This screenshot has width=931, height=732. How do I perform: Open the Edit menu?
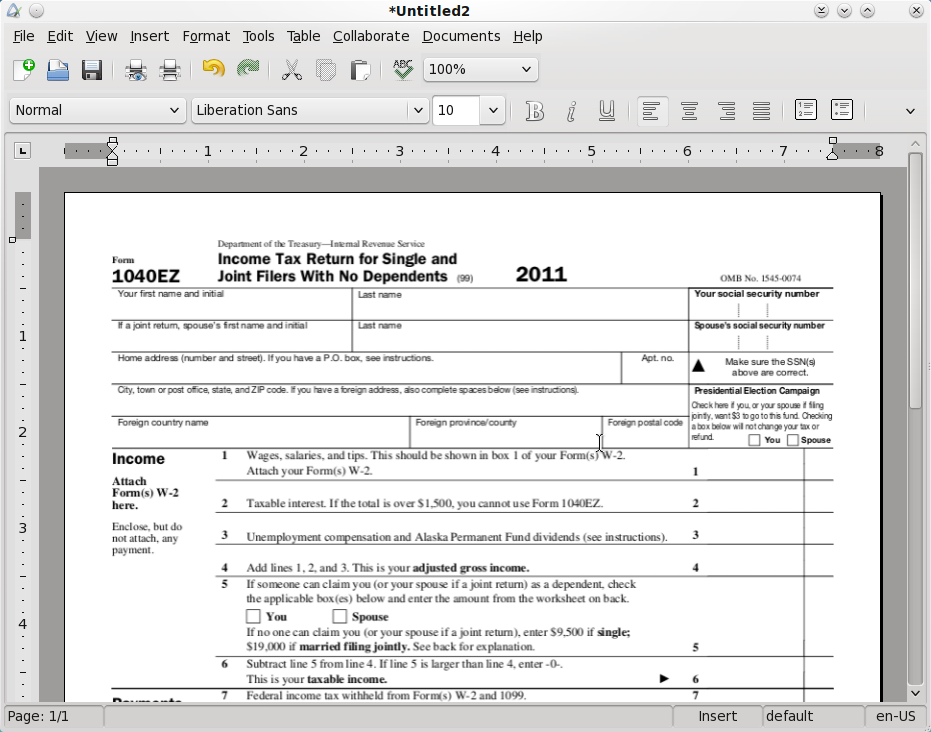(x=60, y=36)
